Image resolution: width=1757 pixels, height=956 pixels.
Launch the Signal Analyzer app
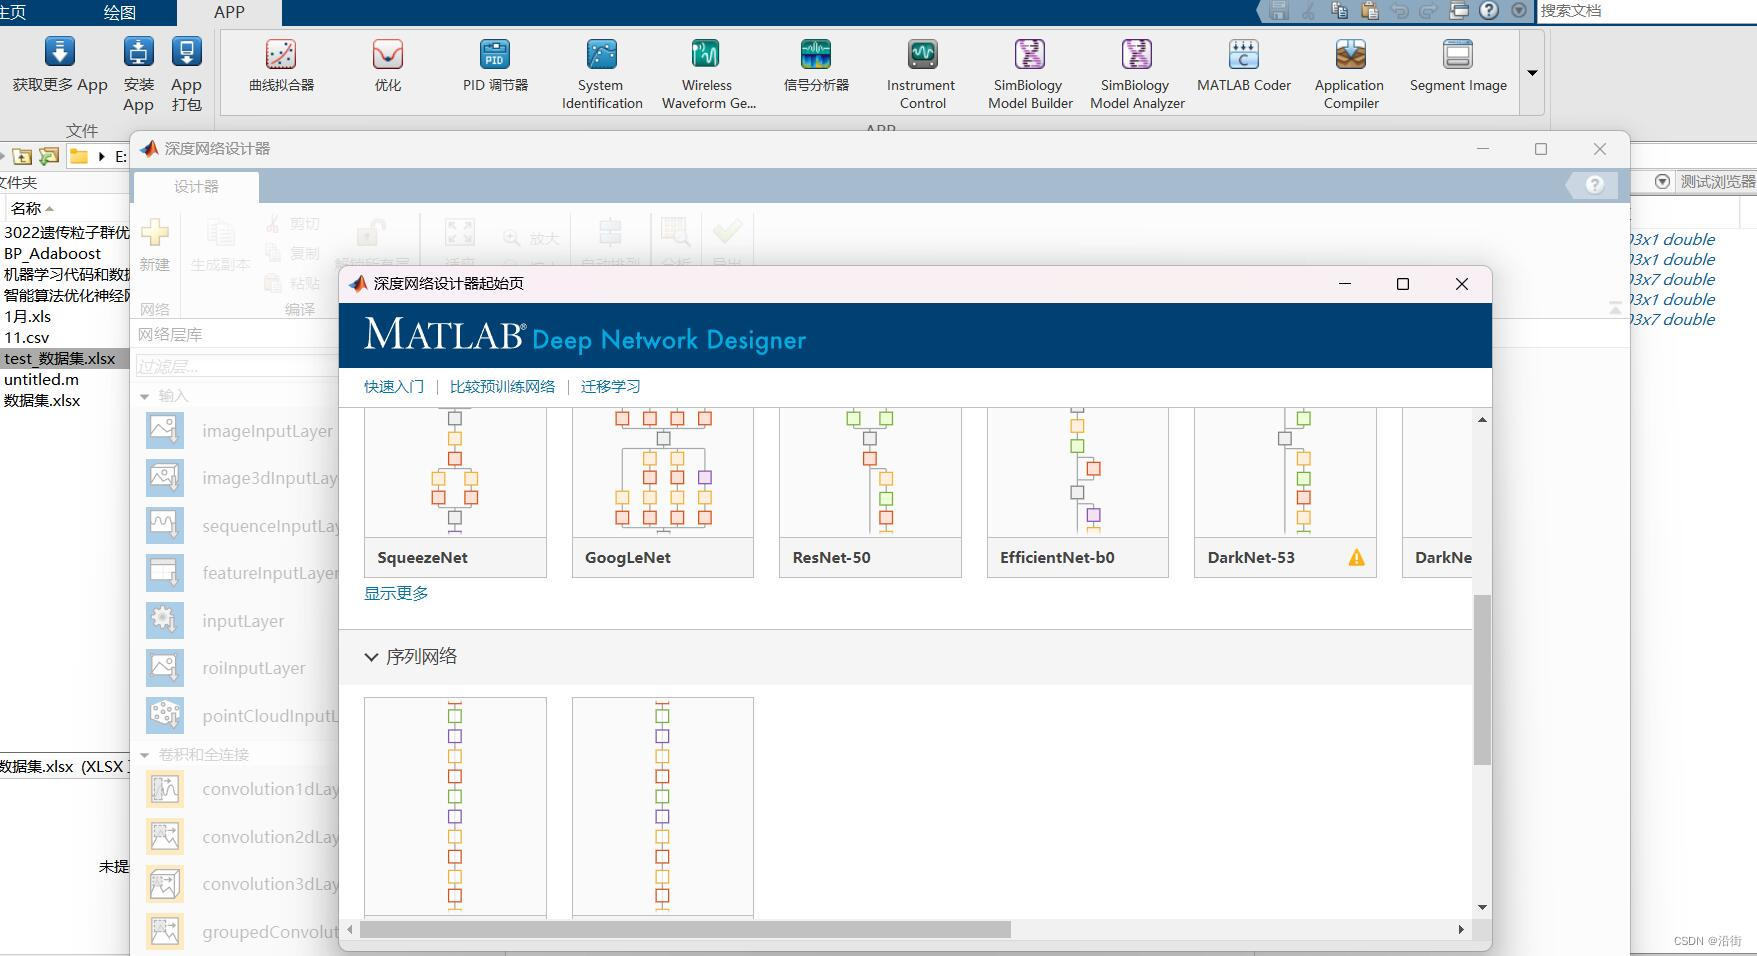coord(816,55)
